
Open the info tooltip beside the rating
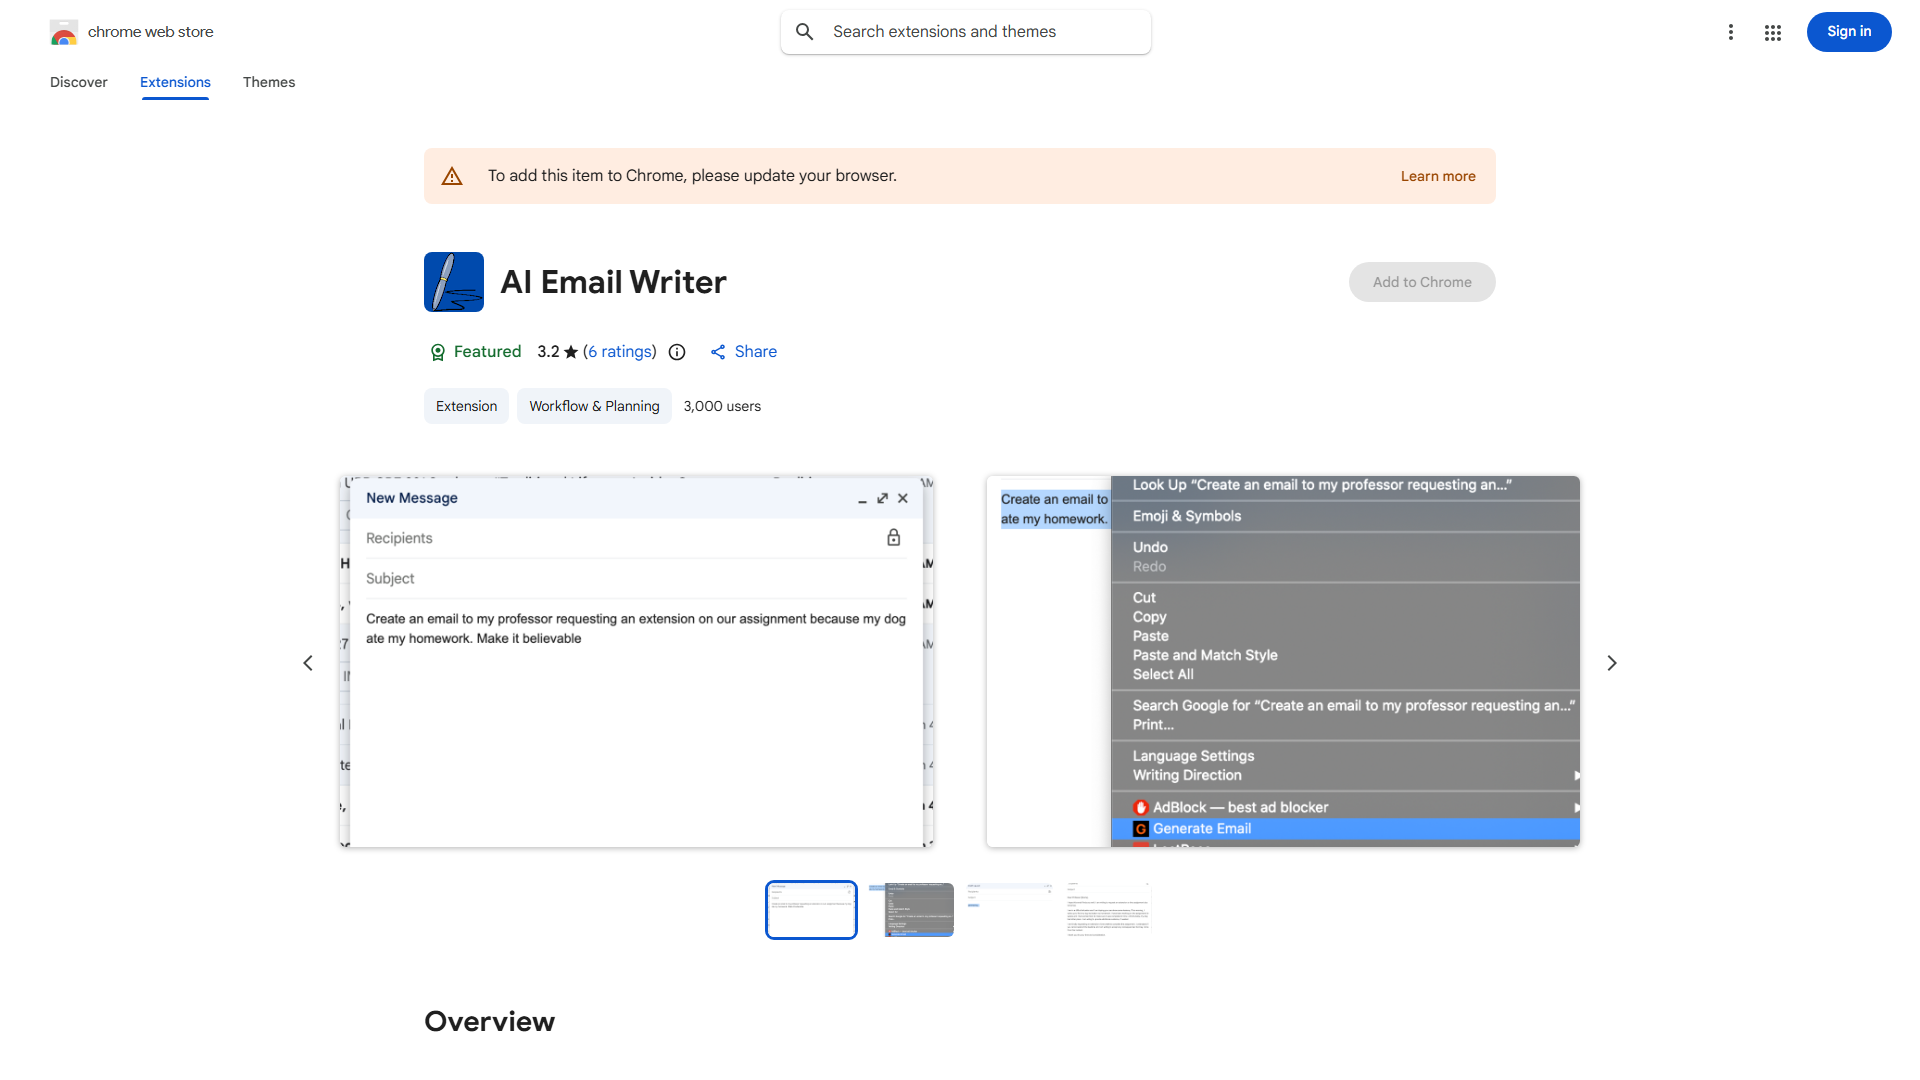tap(677, 352)
